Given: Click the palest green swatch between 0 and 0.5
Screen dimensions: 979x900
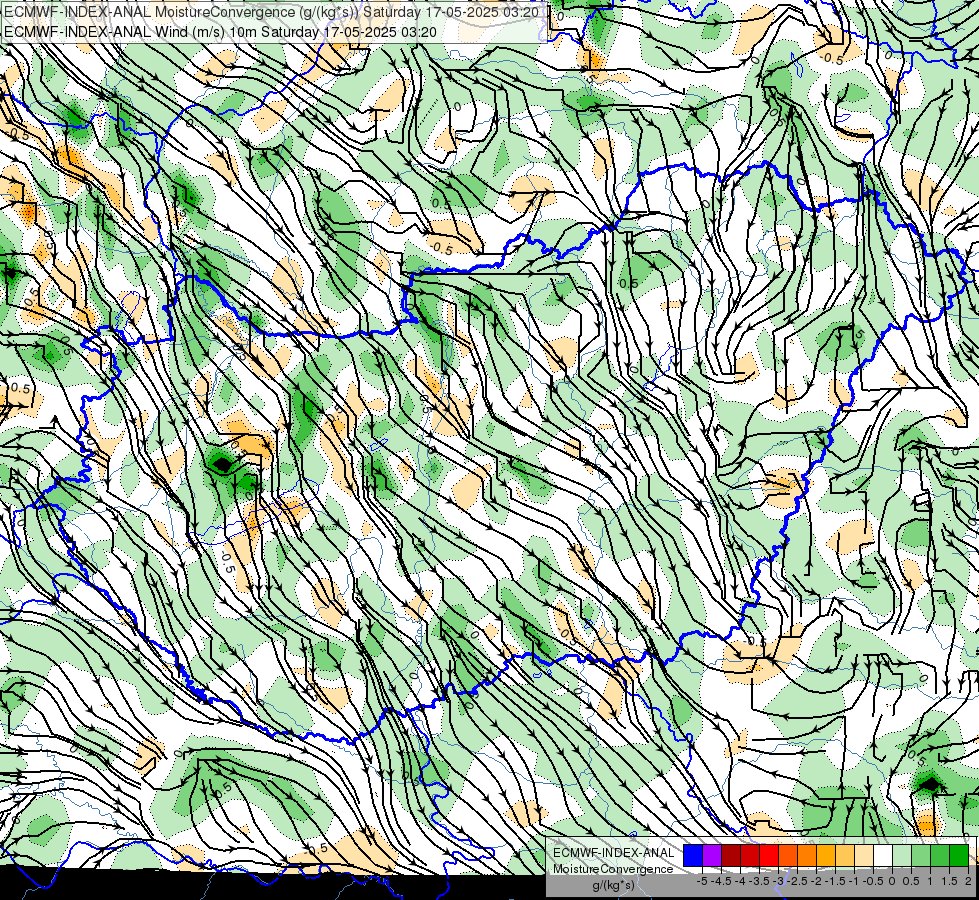Looking at the screenshot, I should 902,855.
